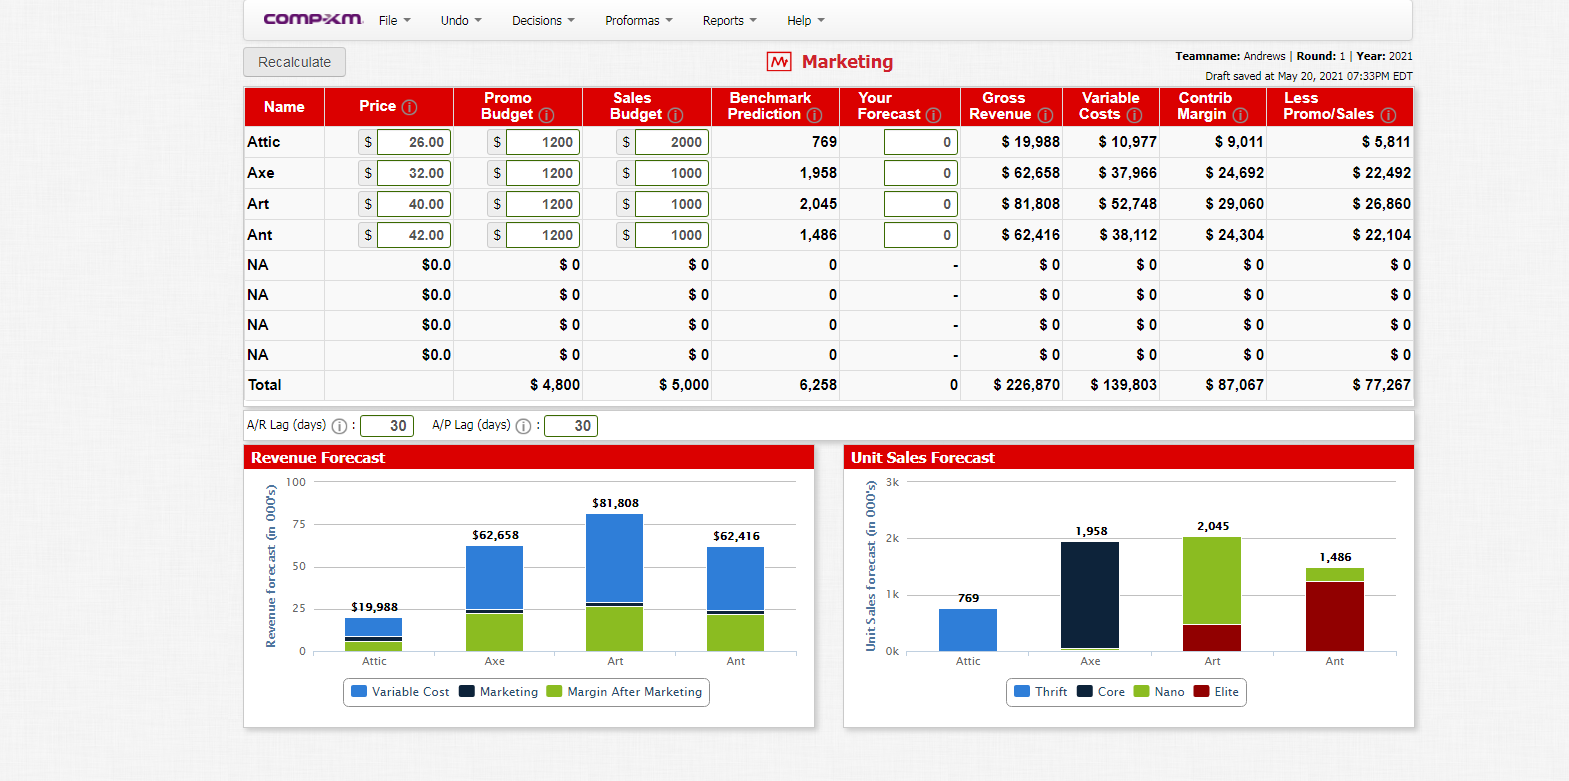The image size is (1569, 781).
Task: Click the Name column header
Action: 284,107
